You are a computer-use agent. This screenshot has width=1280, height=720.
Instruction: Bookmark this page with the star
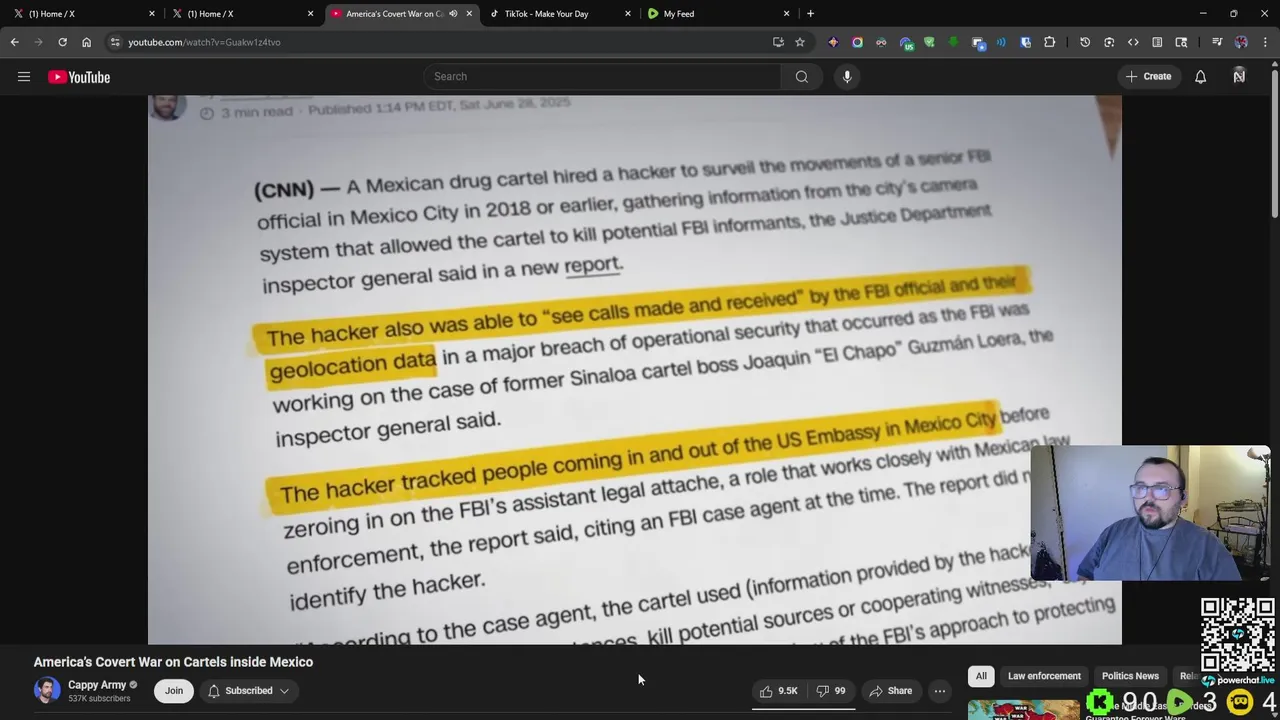click(800, 42)
